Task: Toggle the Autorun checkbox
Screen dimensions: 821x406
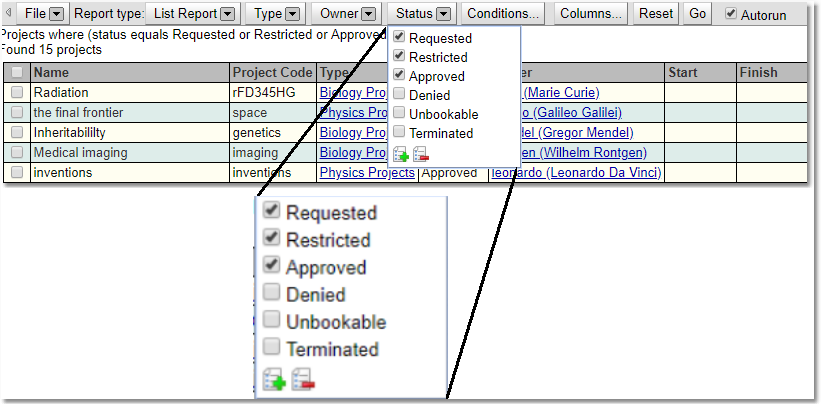Action: (x=731, y=14)
